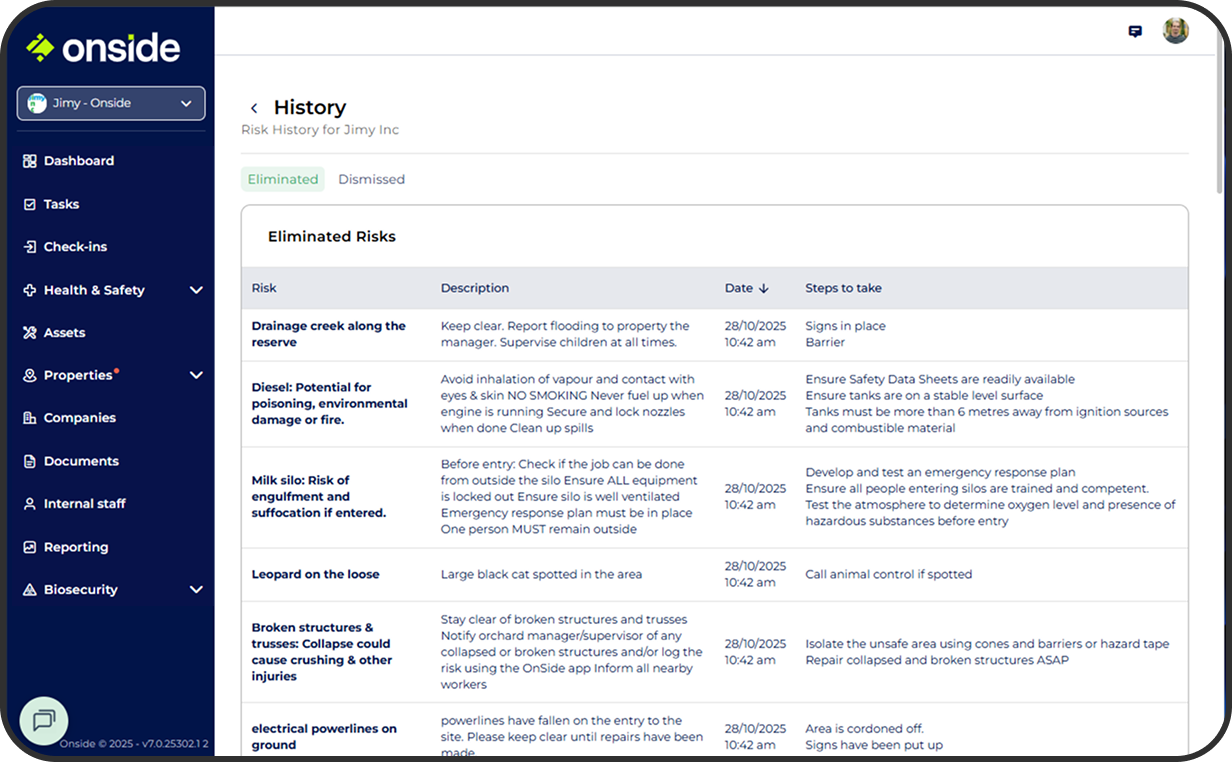Open the Assets tools icon
Viewport: 1232px width, 762px height.
coord(30,333)
